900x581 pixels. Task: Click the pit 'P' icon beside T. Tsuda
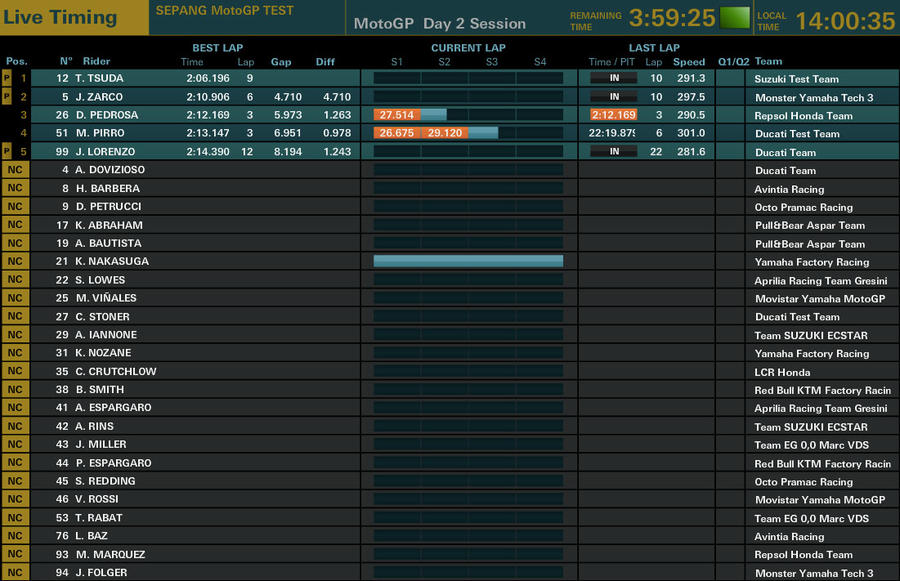[7, 78]
